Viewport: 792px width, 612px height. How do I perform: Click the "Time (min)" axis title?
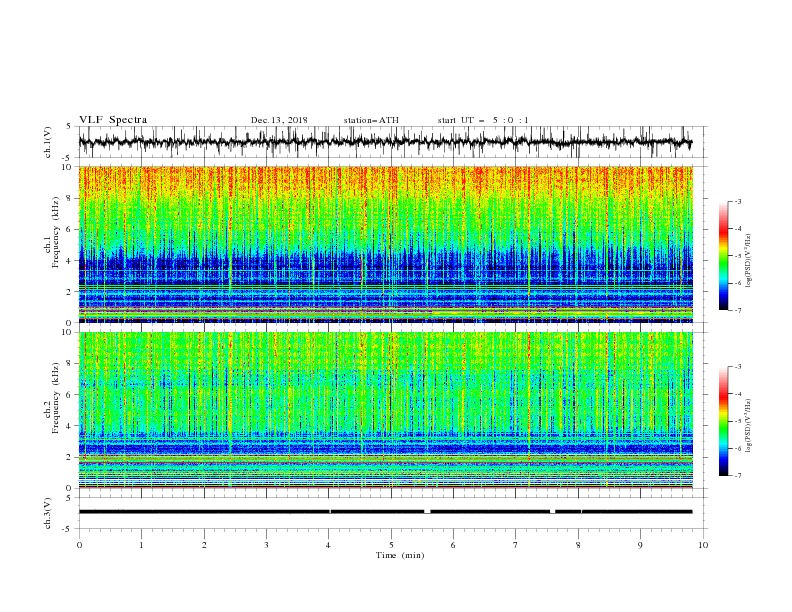click(x=400, y=555)
